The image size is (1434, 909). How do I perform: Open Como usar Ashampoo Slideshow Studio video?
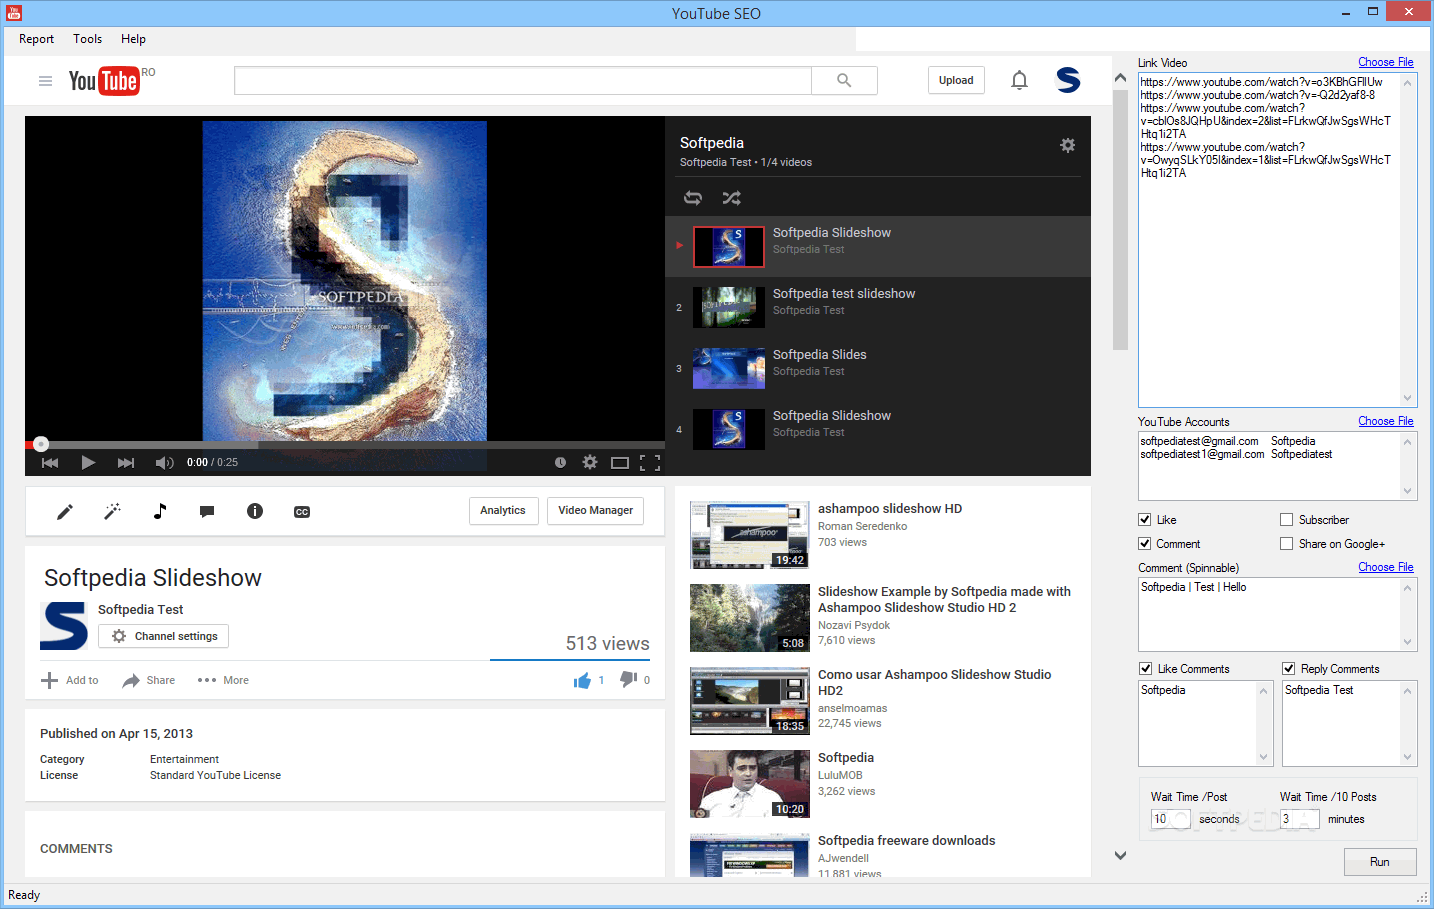934,682
